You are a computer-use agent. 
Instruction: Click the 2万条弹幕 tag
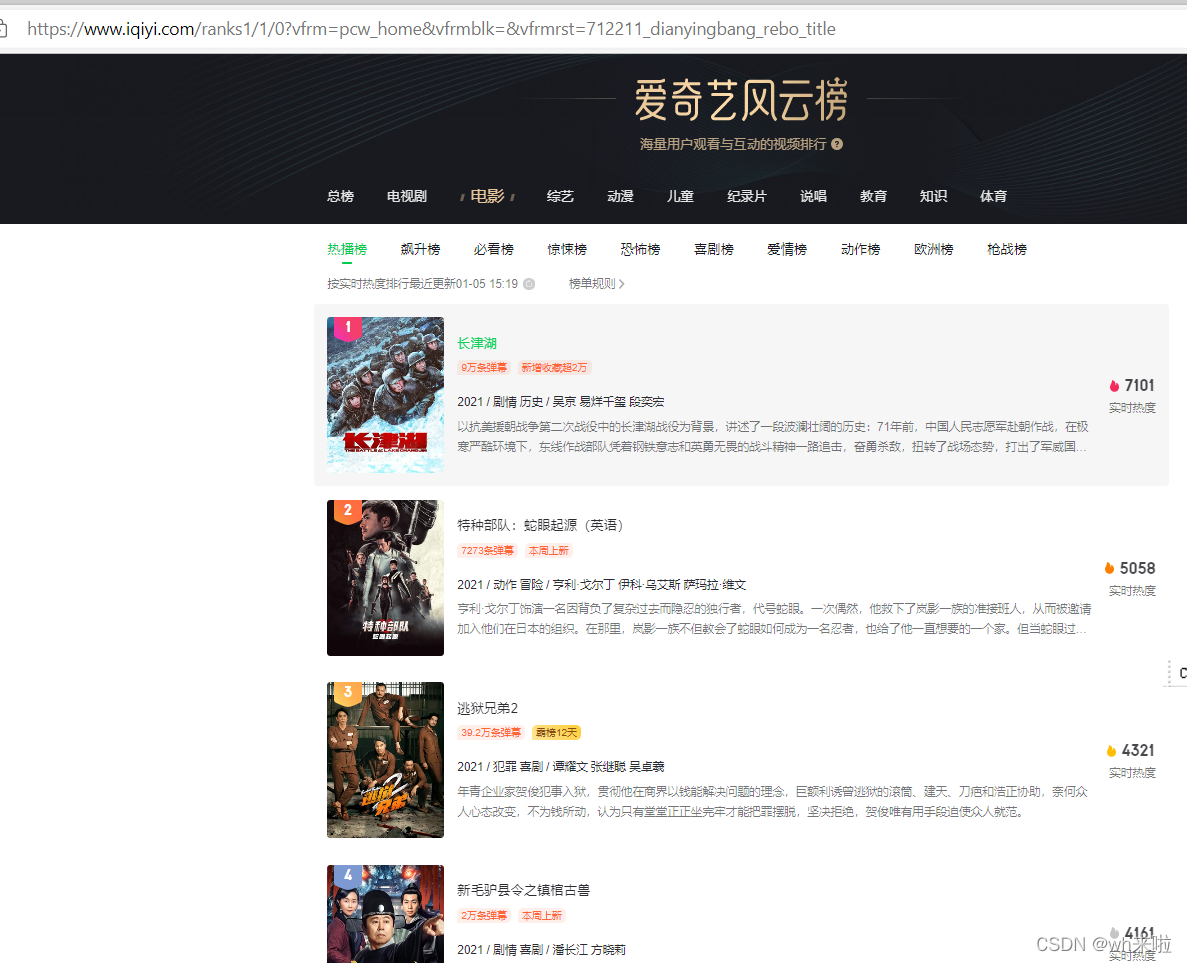484,915
